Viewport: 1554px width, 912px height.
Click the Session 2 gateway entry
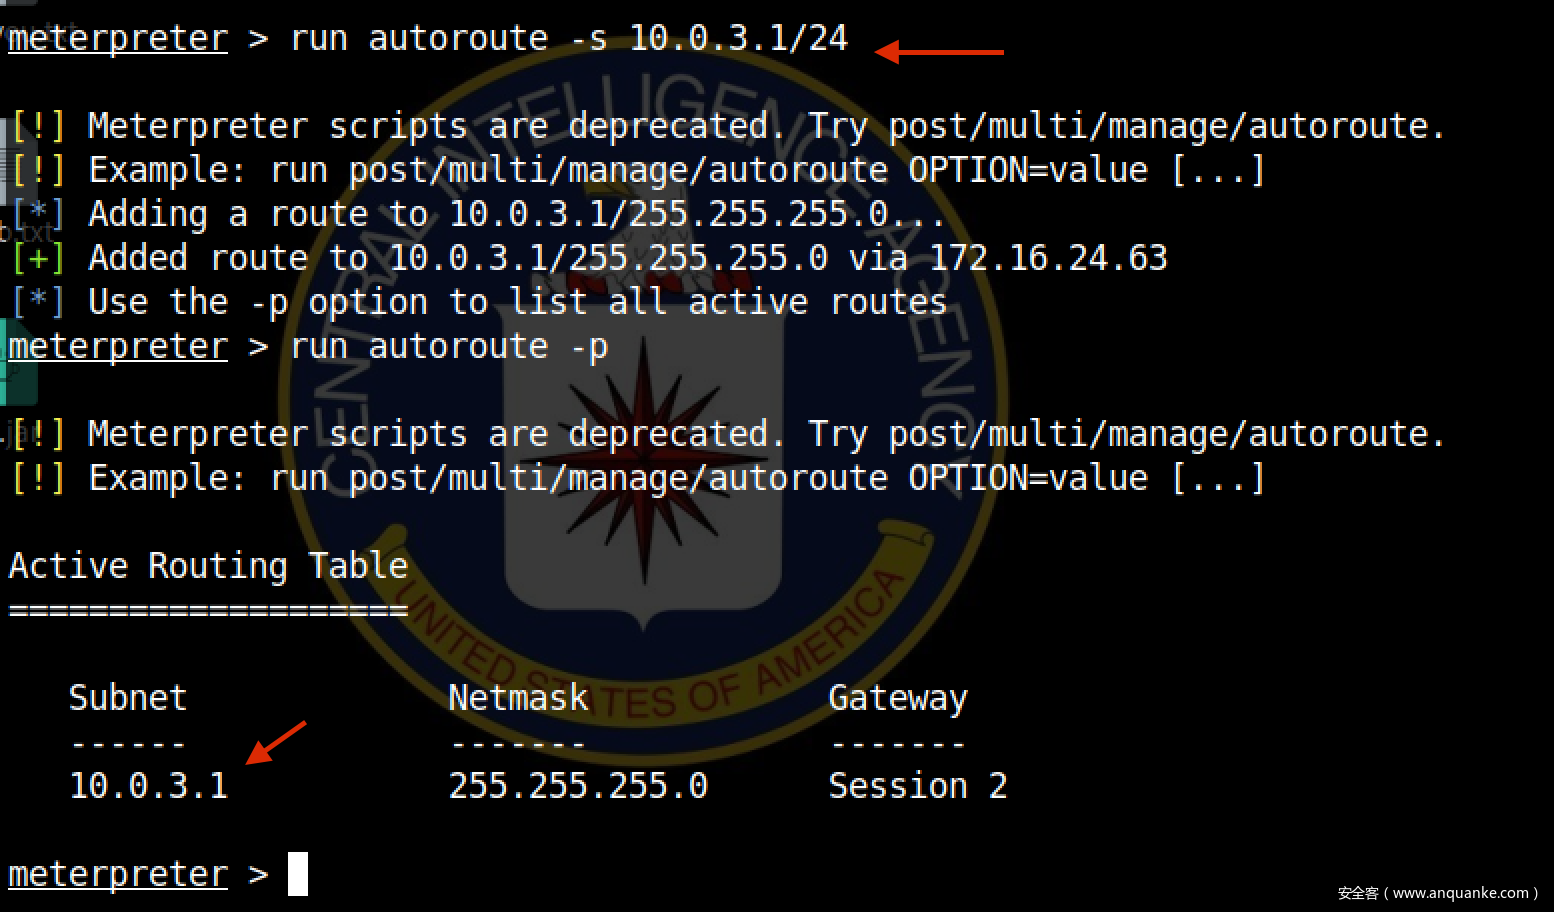point(917,785)
